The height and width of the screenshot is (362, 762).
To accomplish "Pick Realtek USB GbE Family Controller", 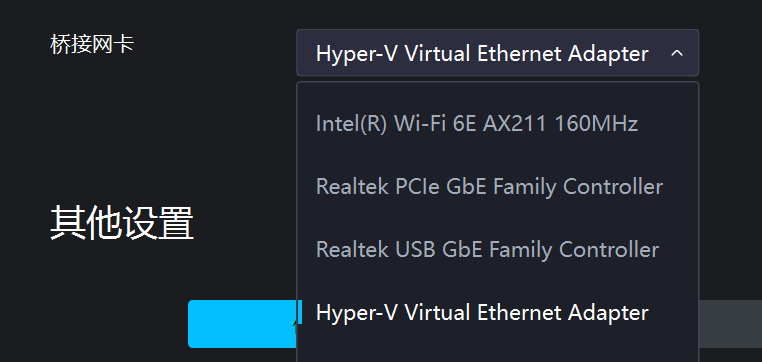I will (498, 250).
